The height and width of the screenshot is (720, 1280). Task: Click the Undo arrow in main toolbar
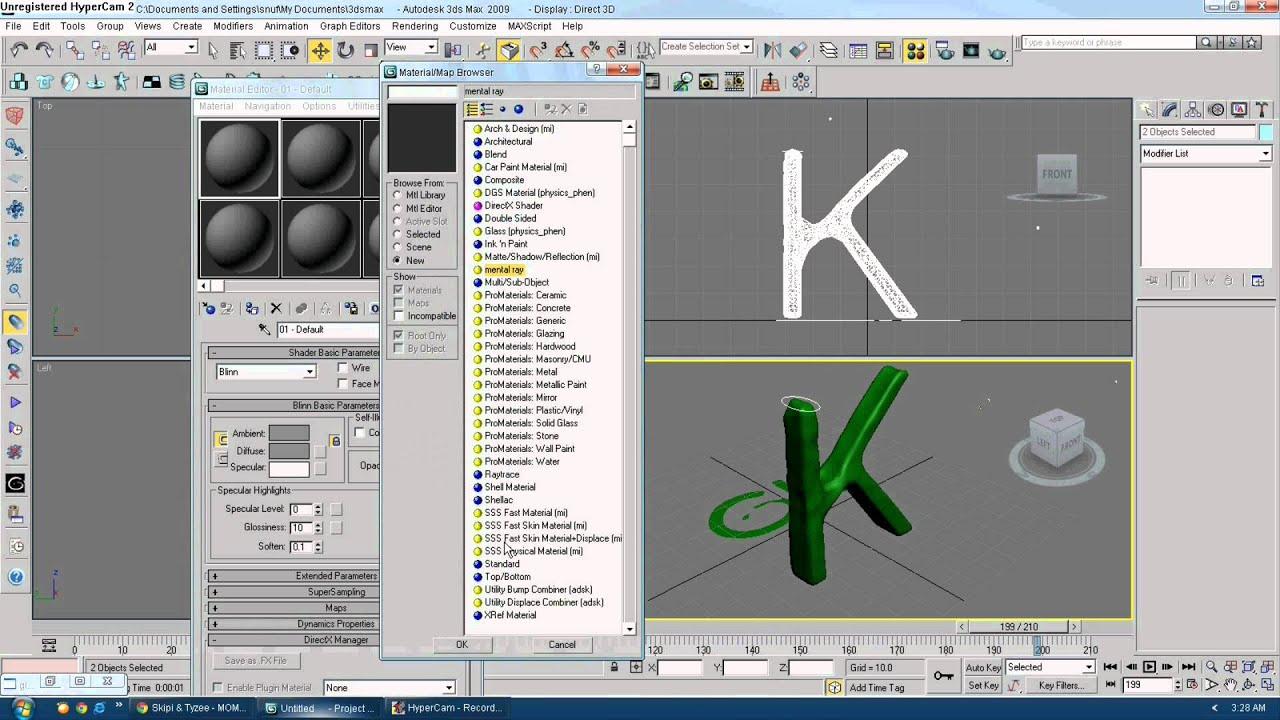coord(19,48)
